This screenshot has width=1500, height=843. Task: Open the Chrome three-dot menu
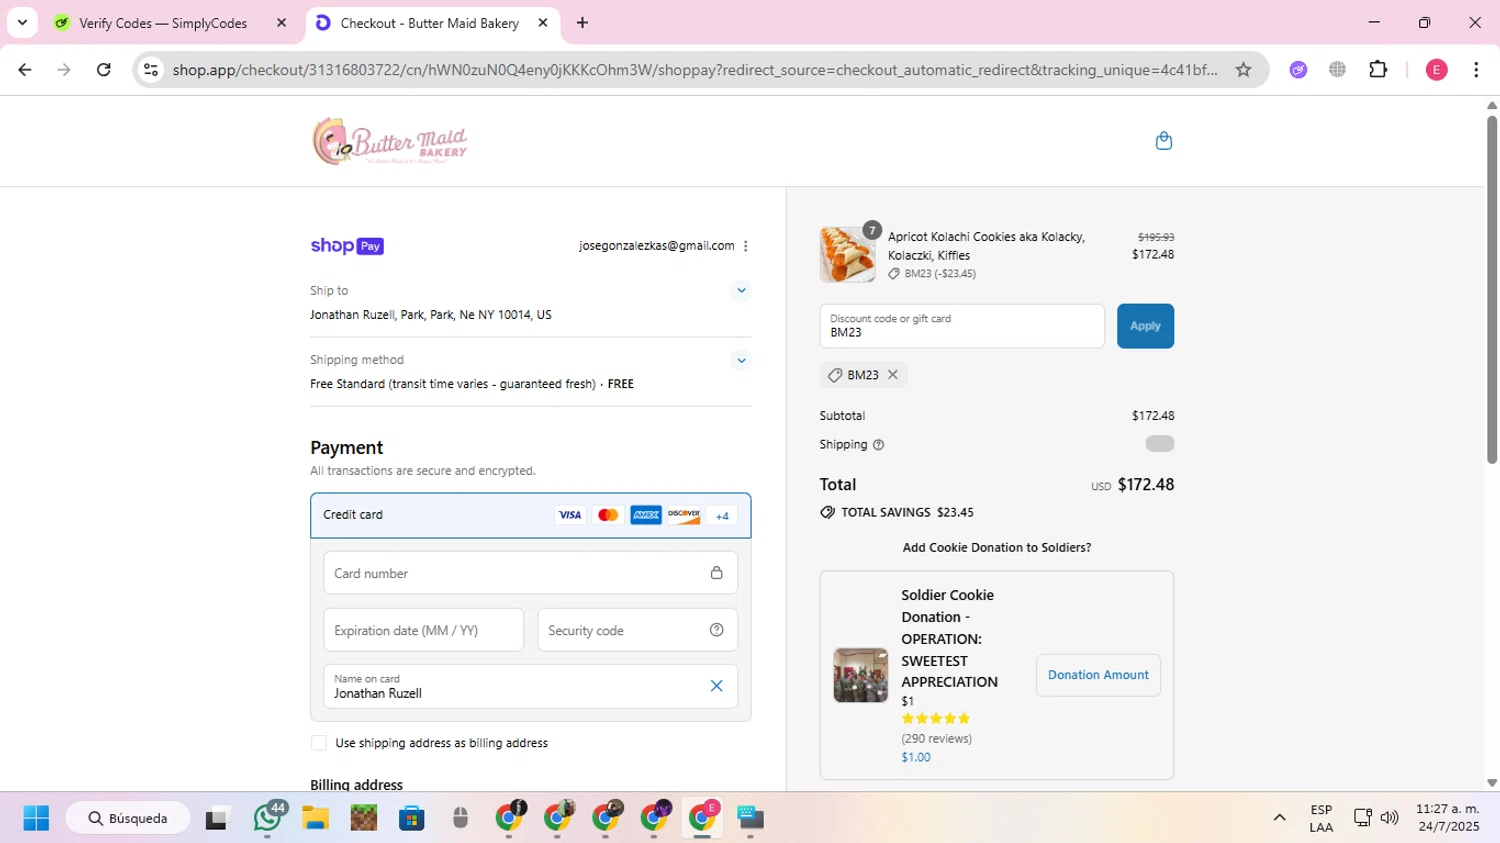pyautogui.click(x=1476, y=70)
